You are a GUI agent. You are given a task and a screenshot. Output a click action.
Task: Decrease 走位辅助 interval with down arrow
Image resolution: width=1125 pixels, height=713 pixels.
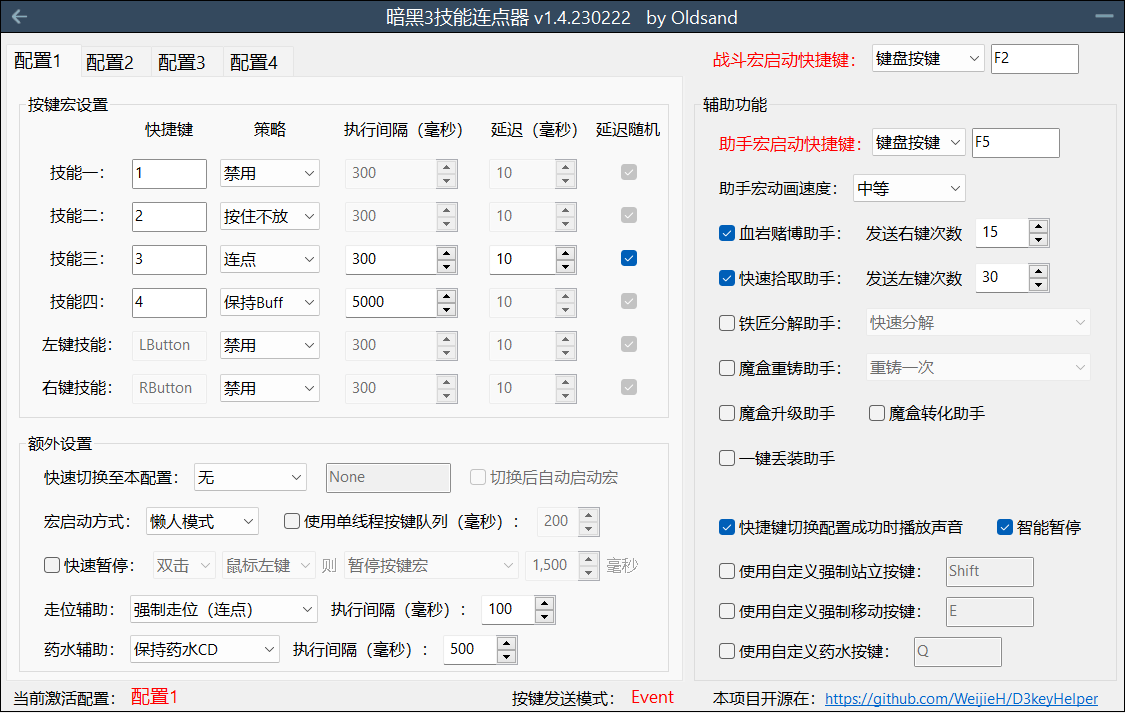(545, 617)
